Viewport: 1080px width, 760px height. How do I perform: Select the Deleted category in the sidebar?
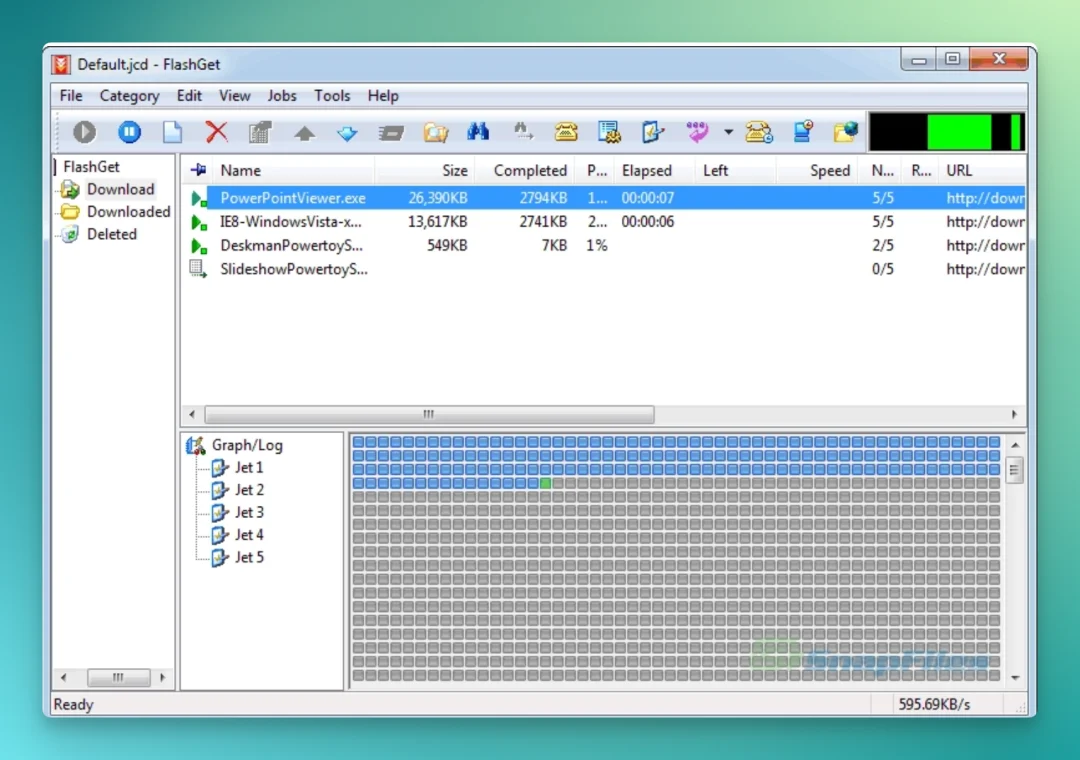point(112,234)
